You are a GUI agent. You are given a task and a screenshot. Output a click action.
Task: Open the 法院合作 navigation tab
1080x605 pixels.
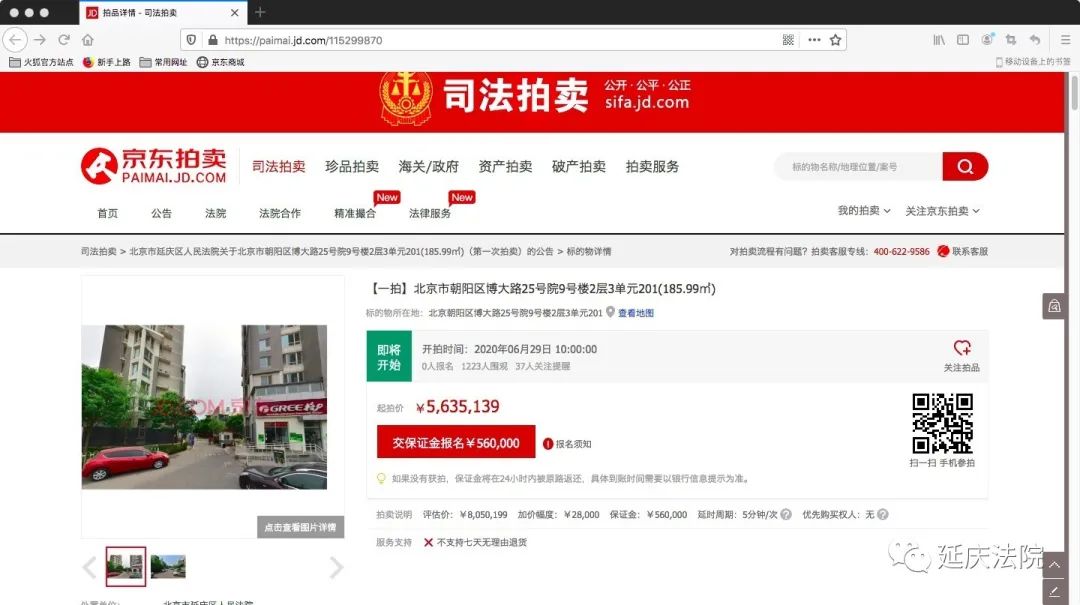[x=280, y=214]
